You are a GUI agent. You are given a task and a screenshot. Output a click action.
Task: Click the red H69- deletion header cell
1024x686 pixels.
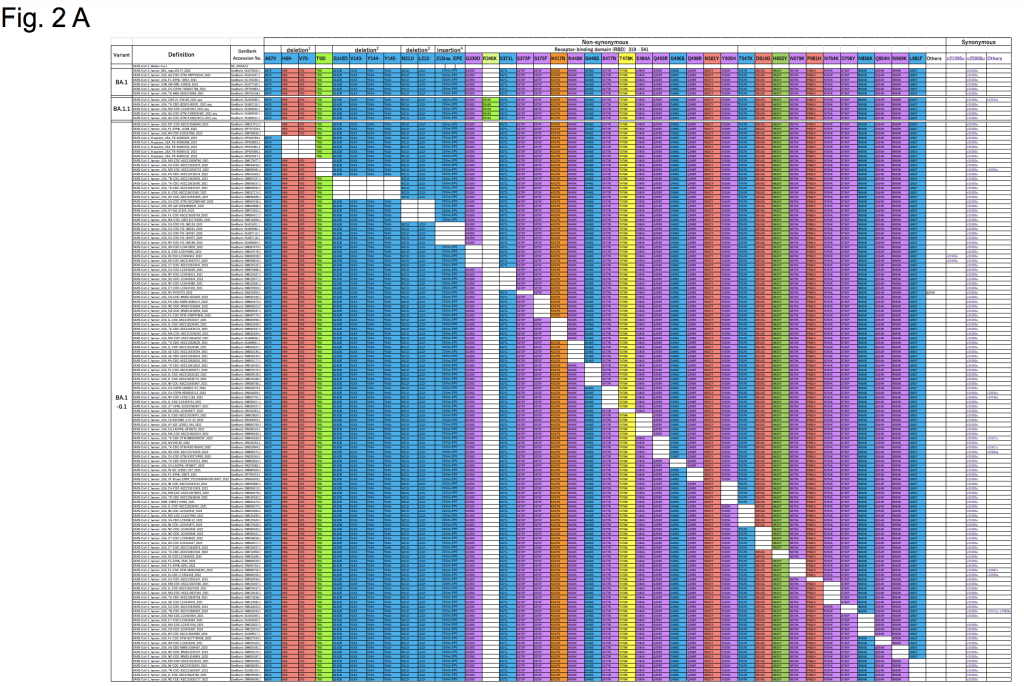point(288,59)
